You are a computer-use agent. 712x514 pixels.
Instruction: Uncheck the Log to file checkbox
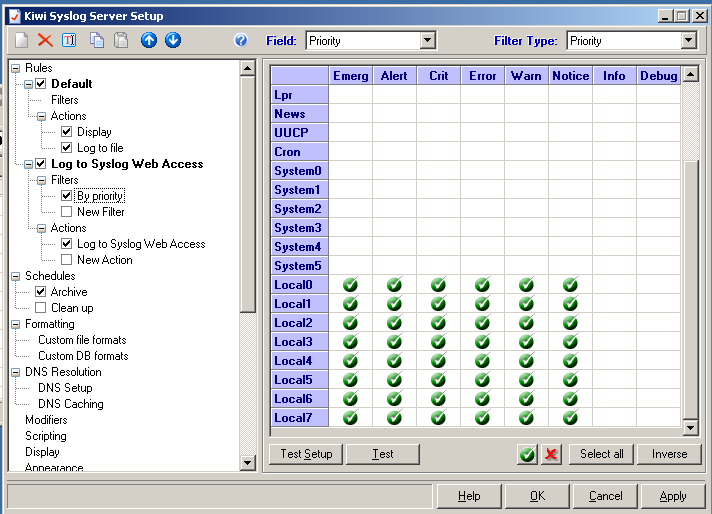point(66,148)
